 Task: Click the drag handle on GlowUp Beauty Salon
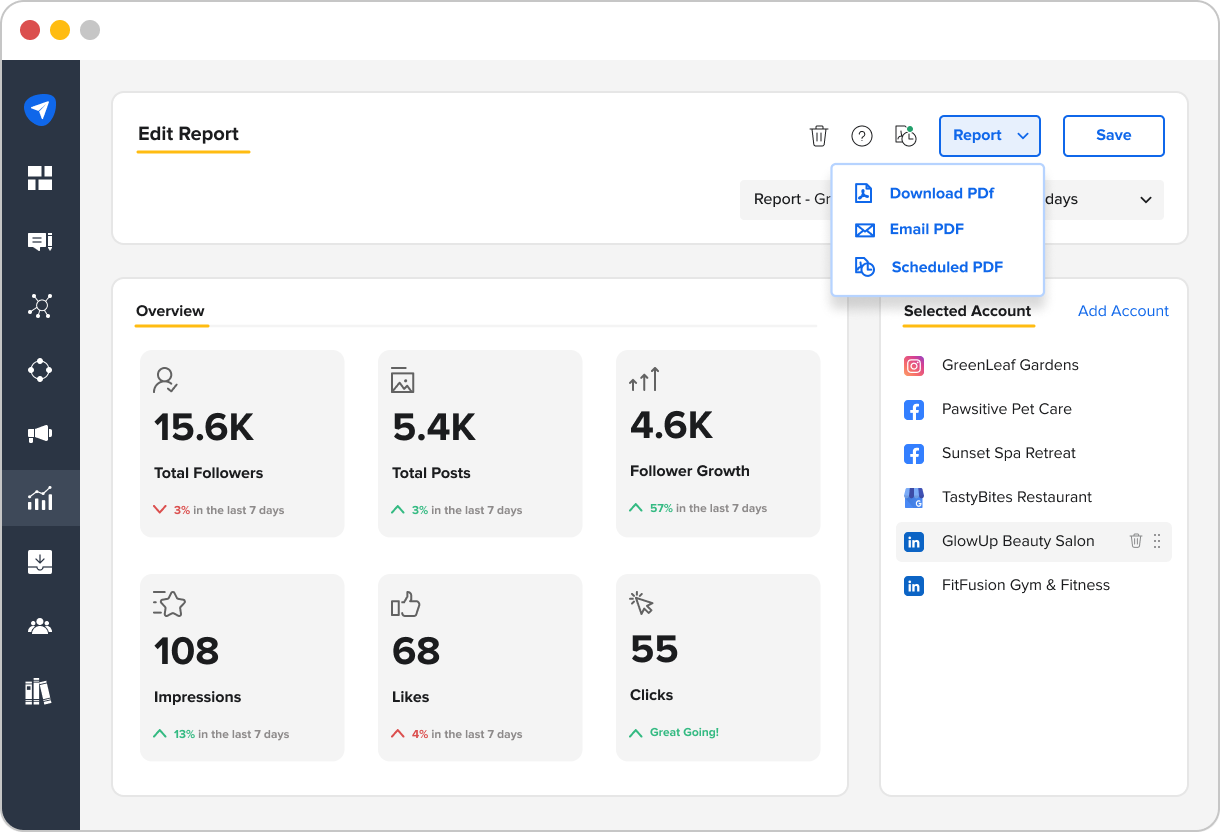1157,541
